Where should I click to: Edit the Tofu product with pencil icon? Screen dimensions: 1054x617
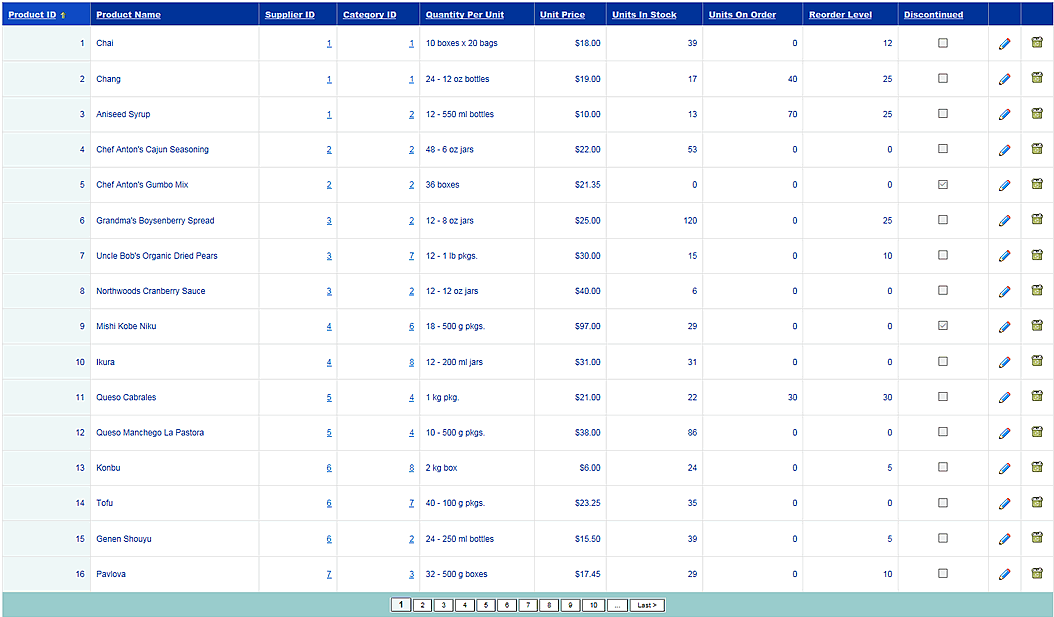tap(1004, 504)
